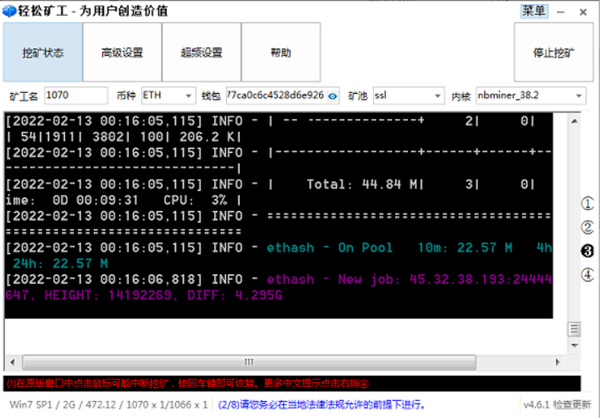Image resolution: width=600 pixels, height=418 pixels.
Task: Click the 206.2 K log row
Action: pos(123,137)
